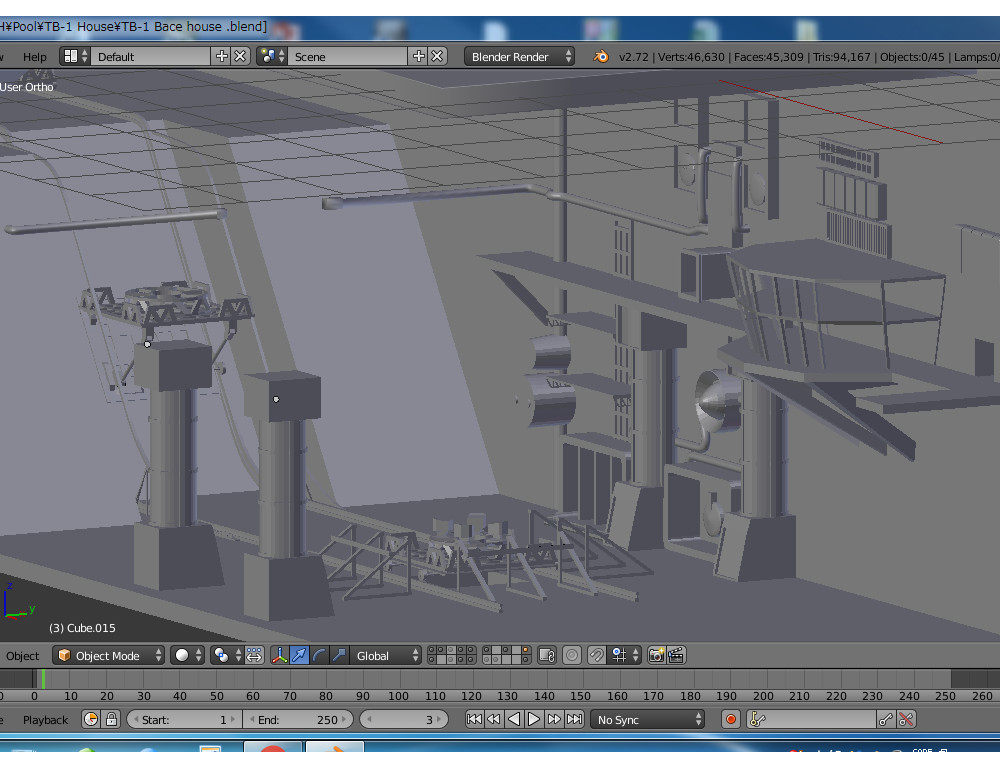This screenshot has height=768, width=1000.
Task: Render OpenGL animation clapperboard icon
Action: 676,655
